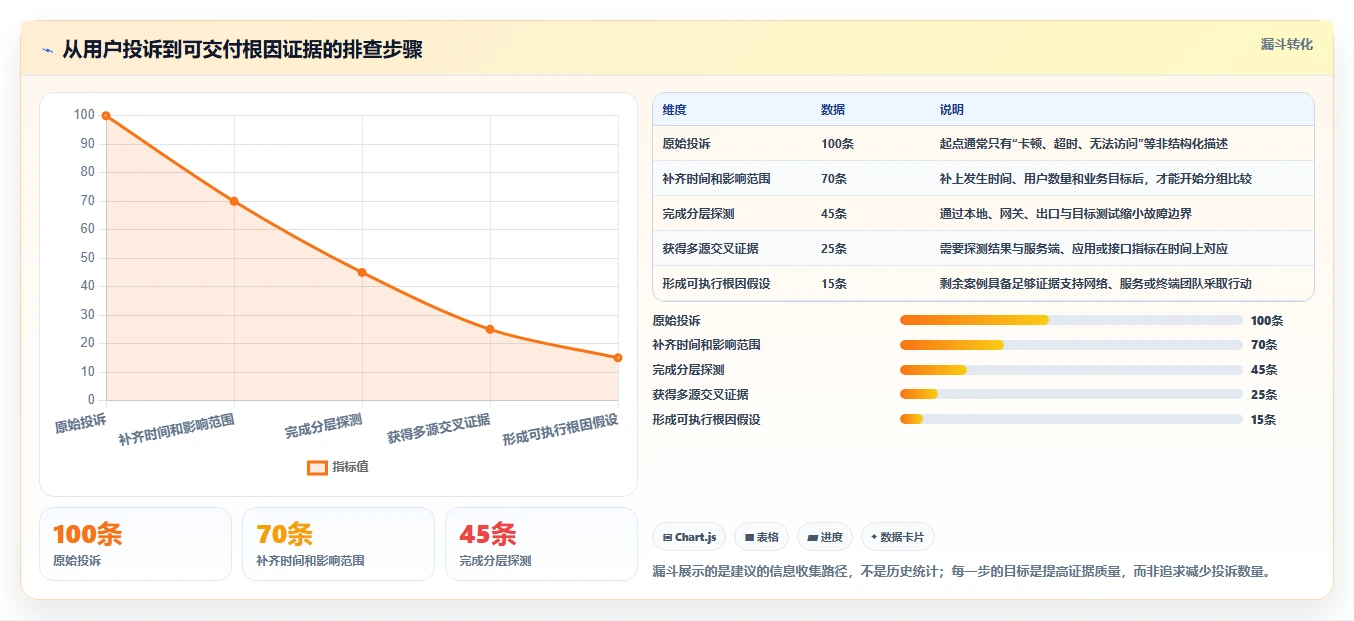Click the lightning icon beside the card title
This screenshot has height=621, width=1354.
[x=47, y=50]
